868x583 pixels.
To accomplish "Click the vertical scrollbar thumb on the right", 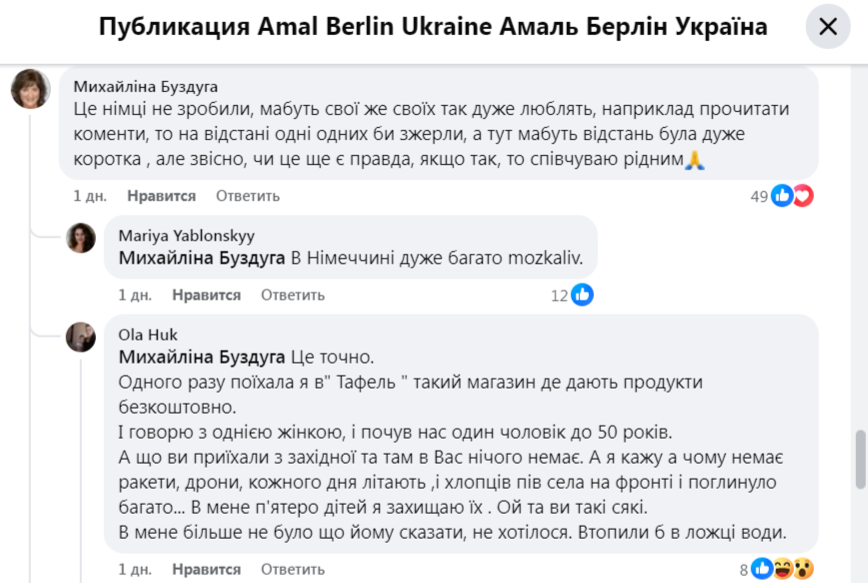I will [x=860, y=458].
